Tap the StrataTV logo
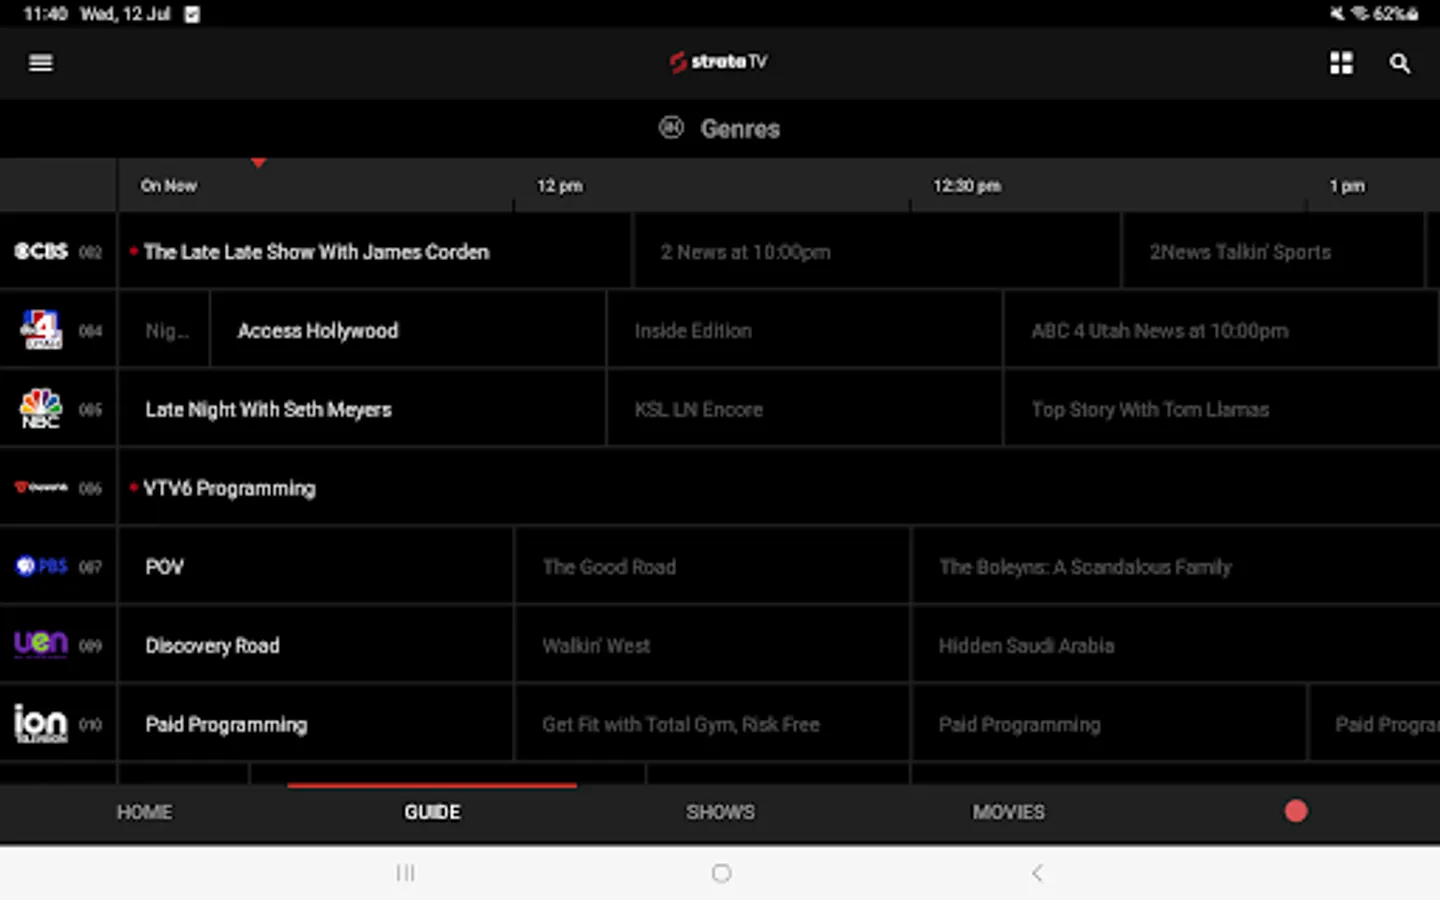The width and height of the screenshot is (1440, 900). [719, 62]
